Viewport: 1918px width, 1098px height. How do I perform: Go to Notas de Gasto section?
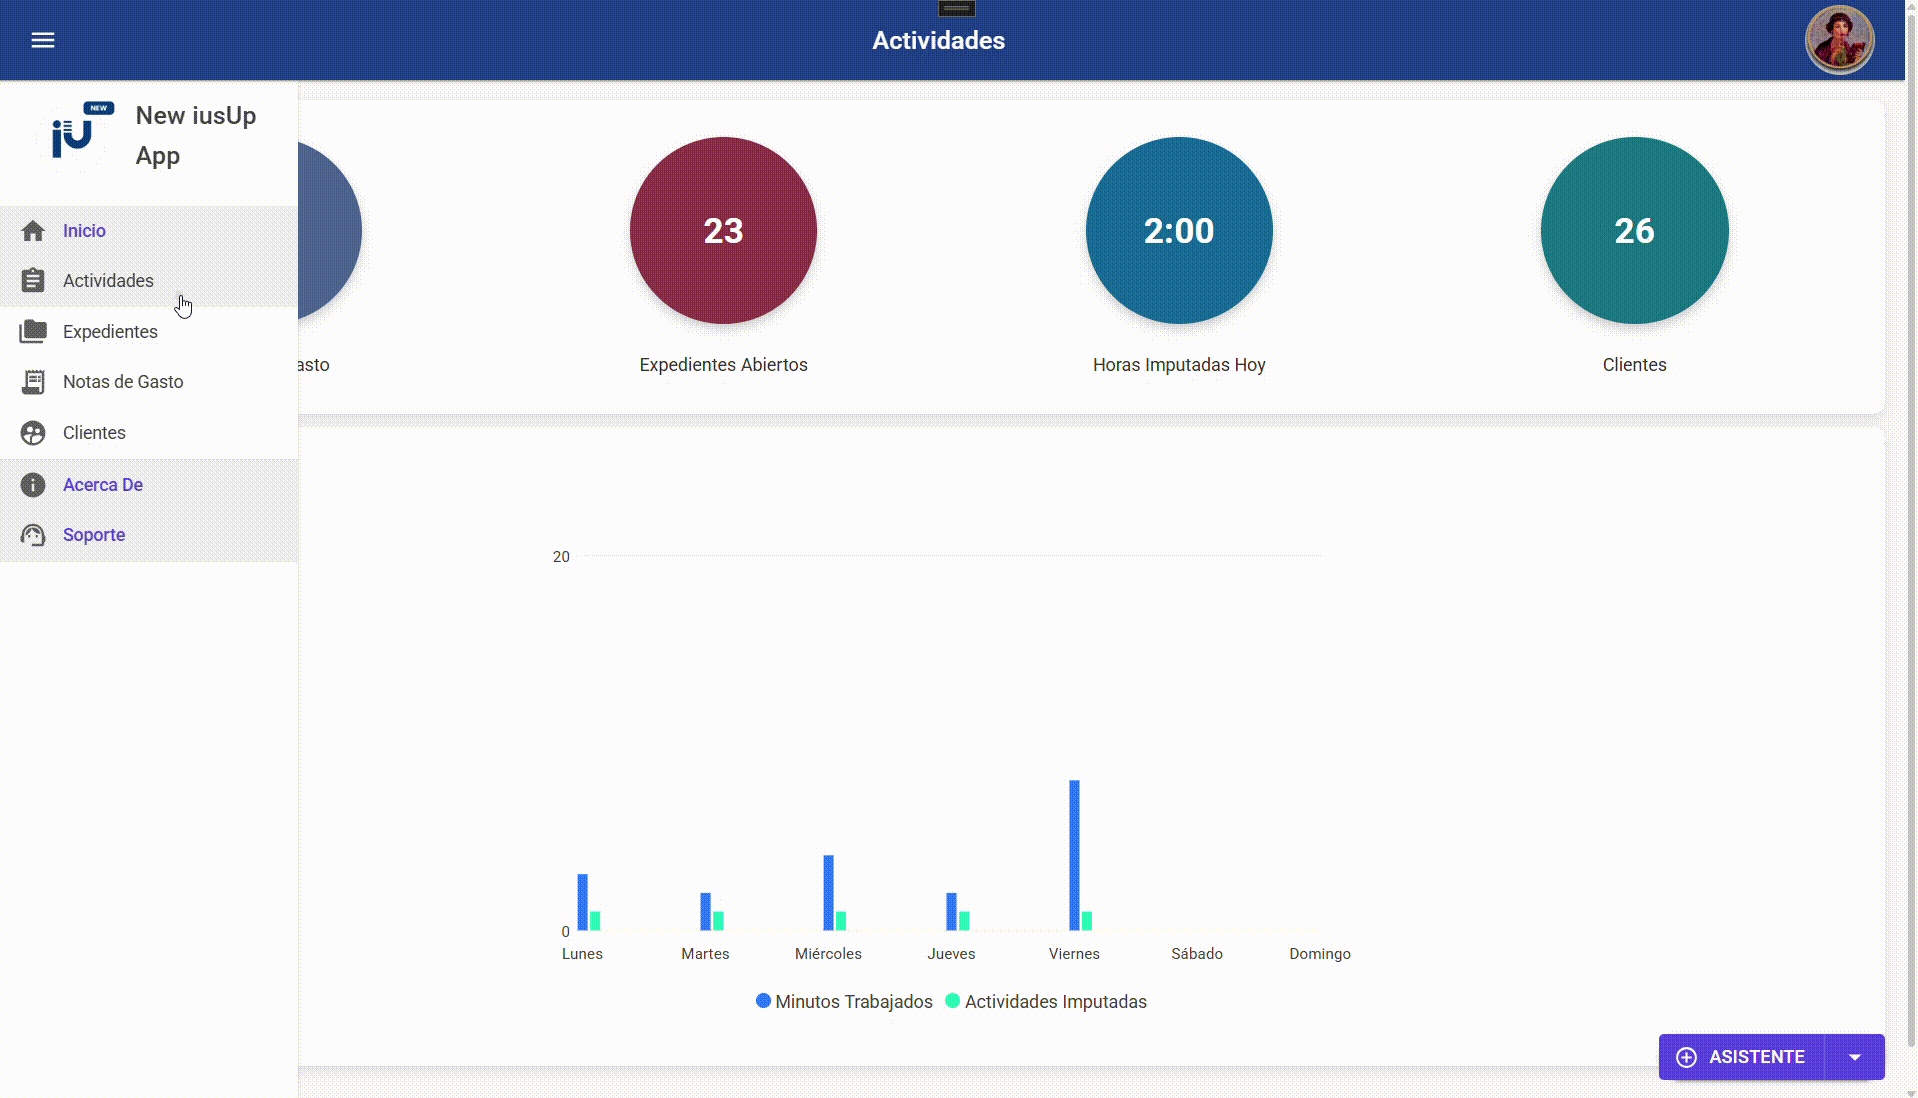point(123,382)
